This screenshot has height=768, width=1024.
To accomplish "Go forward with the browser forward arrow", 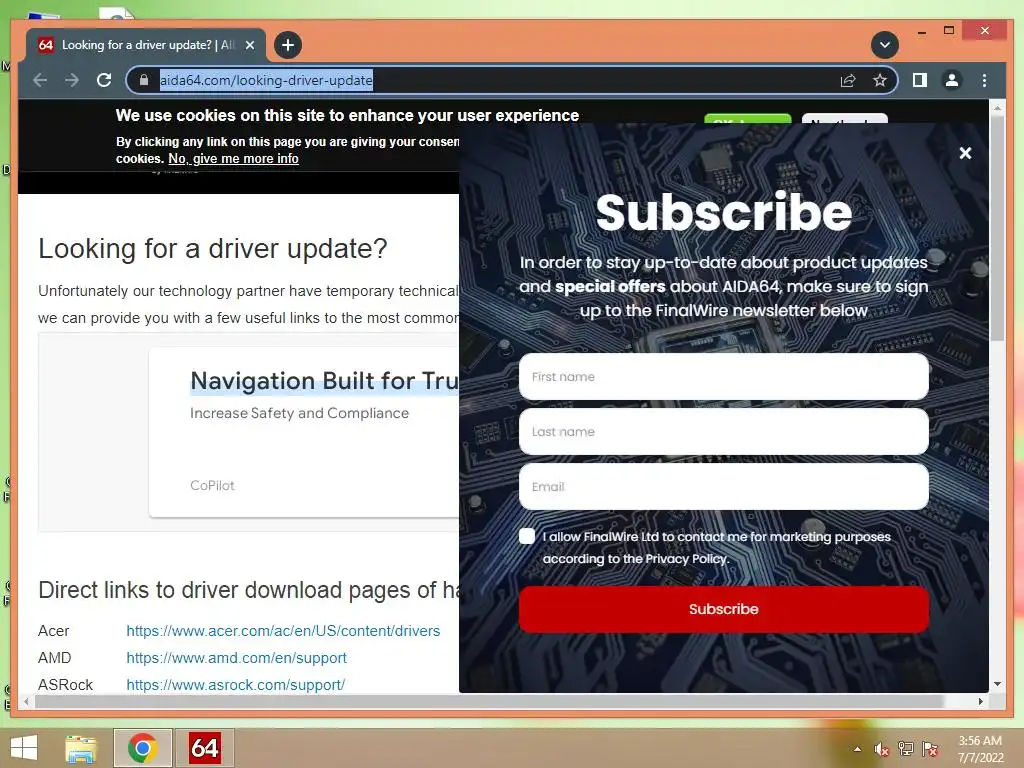I will [x=72, y=80].
